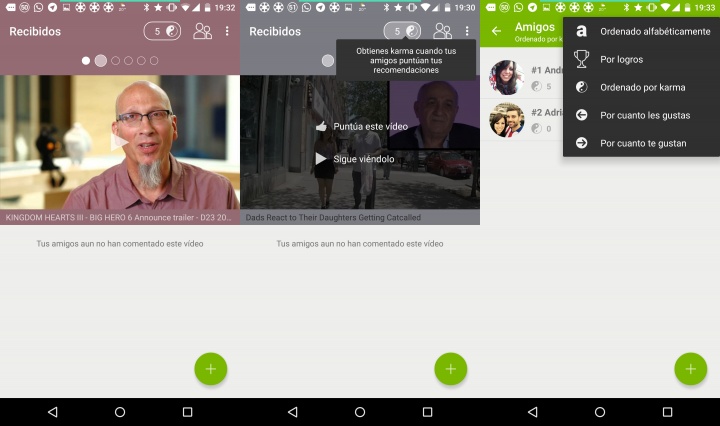The width and height of the screenshot is (720, 426).
Task: Tap green add button in Amigos screen
Action: pos(691,369)
